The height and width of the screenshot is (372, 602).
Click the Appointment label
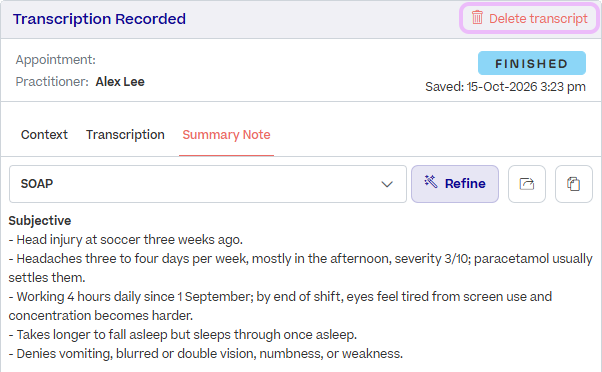(56, 60)
